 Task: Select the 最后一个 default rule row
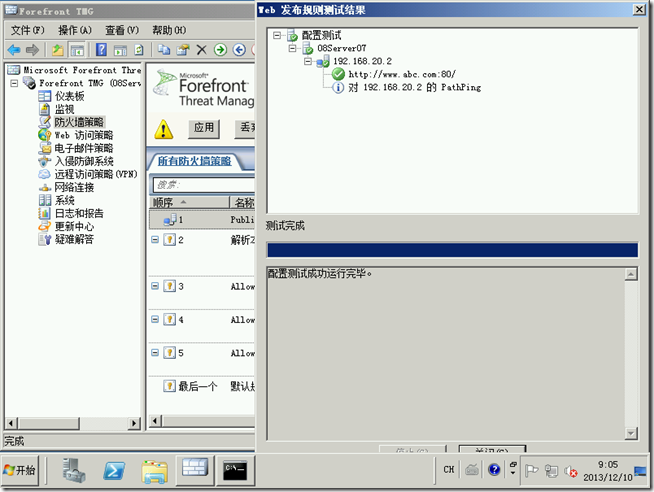click(x=202, y=387)
